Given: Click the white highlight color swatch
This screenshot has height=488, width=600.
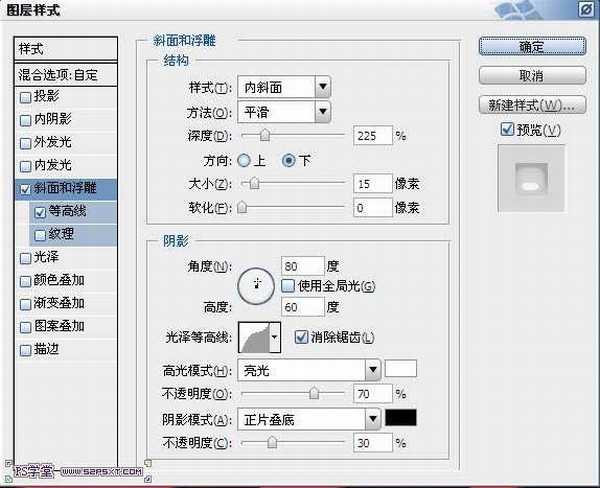Looking at the screenshot, I should (x=401, y=369).
